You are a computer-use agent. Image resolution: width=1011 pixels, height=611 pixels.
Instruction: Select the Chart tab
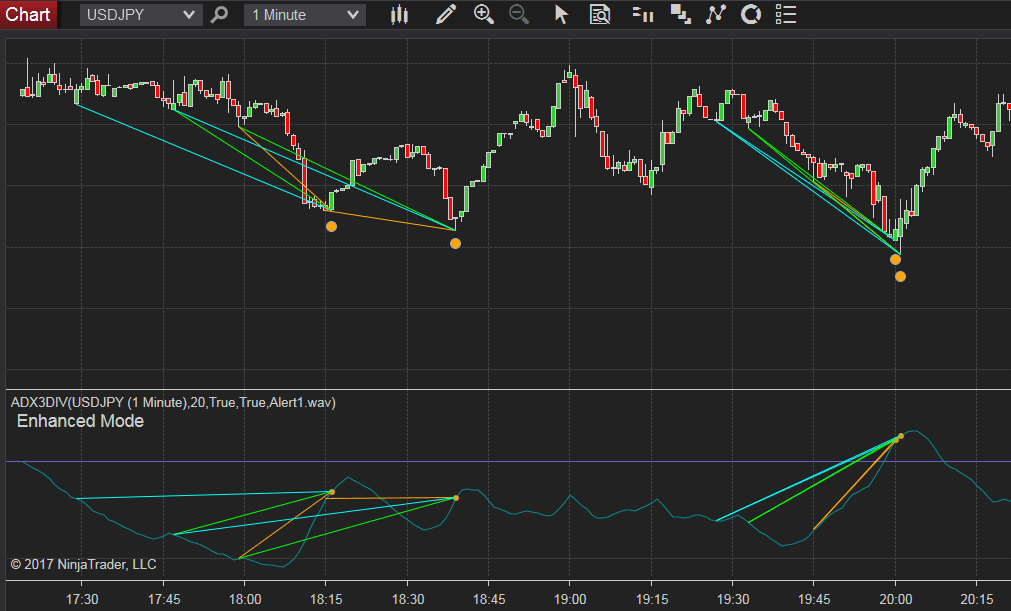point(27,14)
